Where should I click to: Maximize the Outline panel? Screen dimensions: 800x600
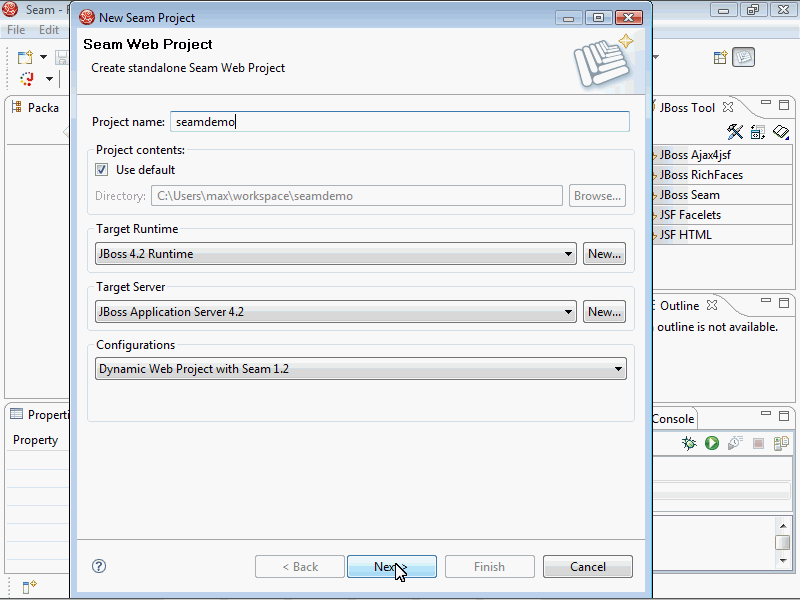[x=784, y=303]
